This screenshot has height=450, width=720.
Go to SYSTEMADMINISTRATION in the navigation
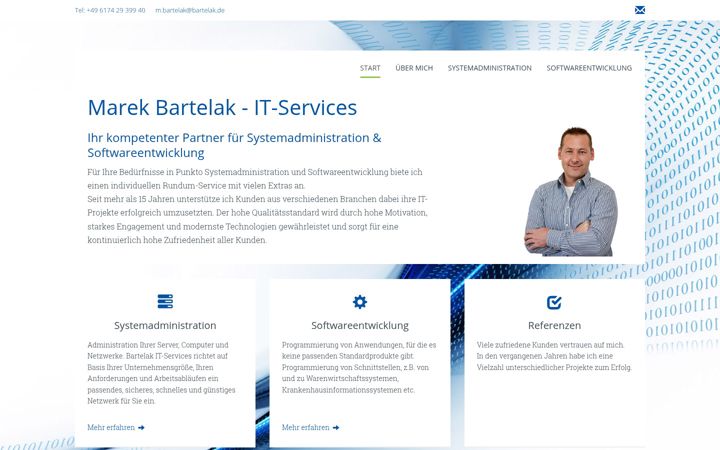click(x=489, y=68)
